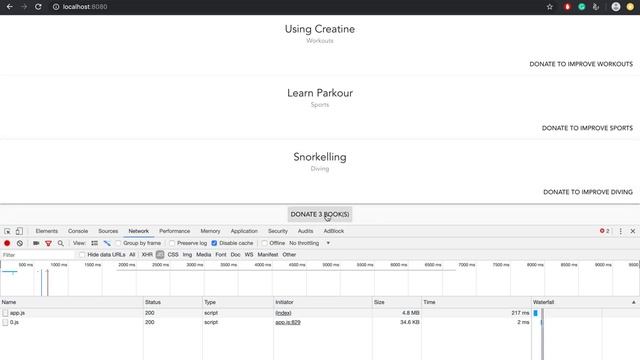Uncheck Disable cache checkbox
Screen dimensions: 640x360
coord(214,243)
